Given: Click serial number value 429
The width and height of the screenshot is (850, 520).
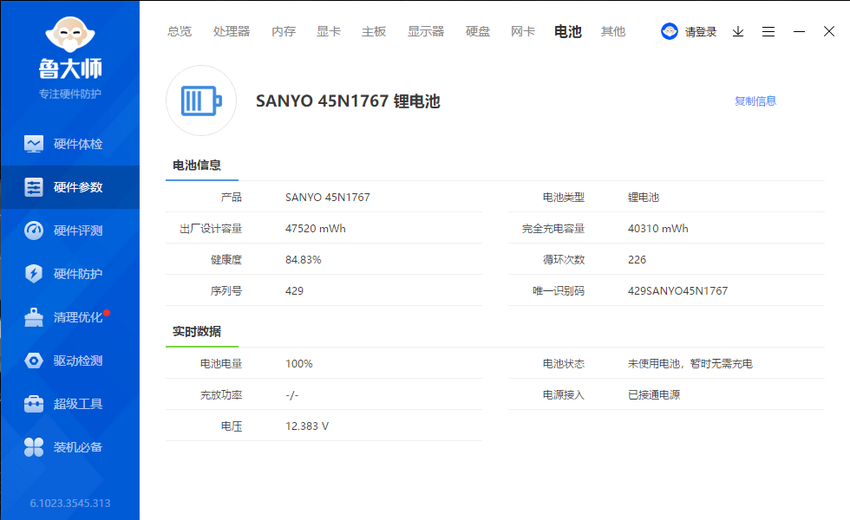Looking at the screenshot, I should [x=294, y=291].
